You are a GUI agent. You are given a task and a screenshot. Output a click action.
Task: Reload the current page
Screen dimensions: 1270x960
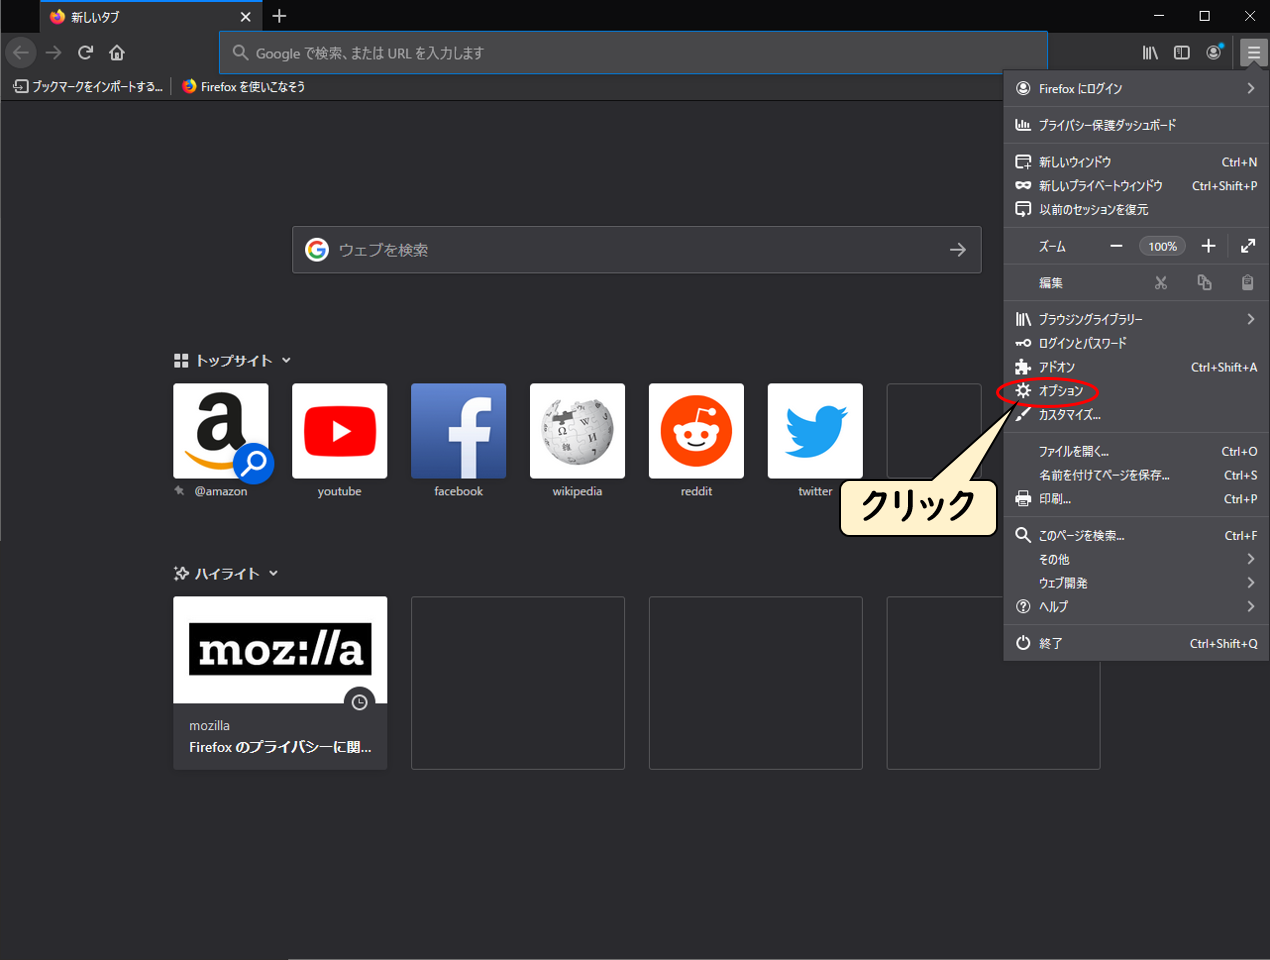[x=85, y=52]
